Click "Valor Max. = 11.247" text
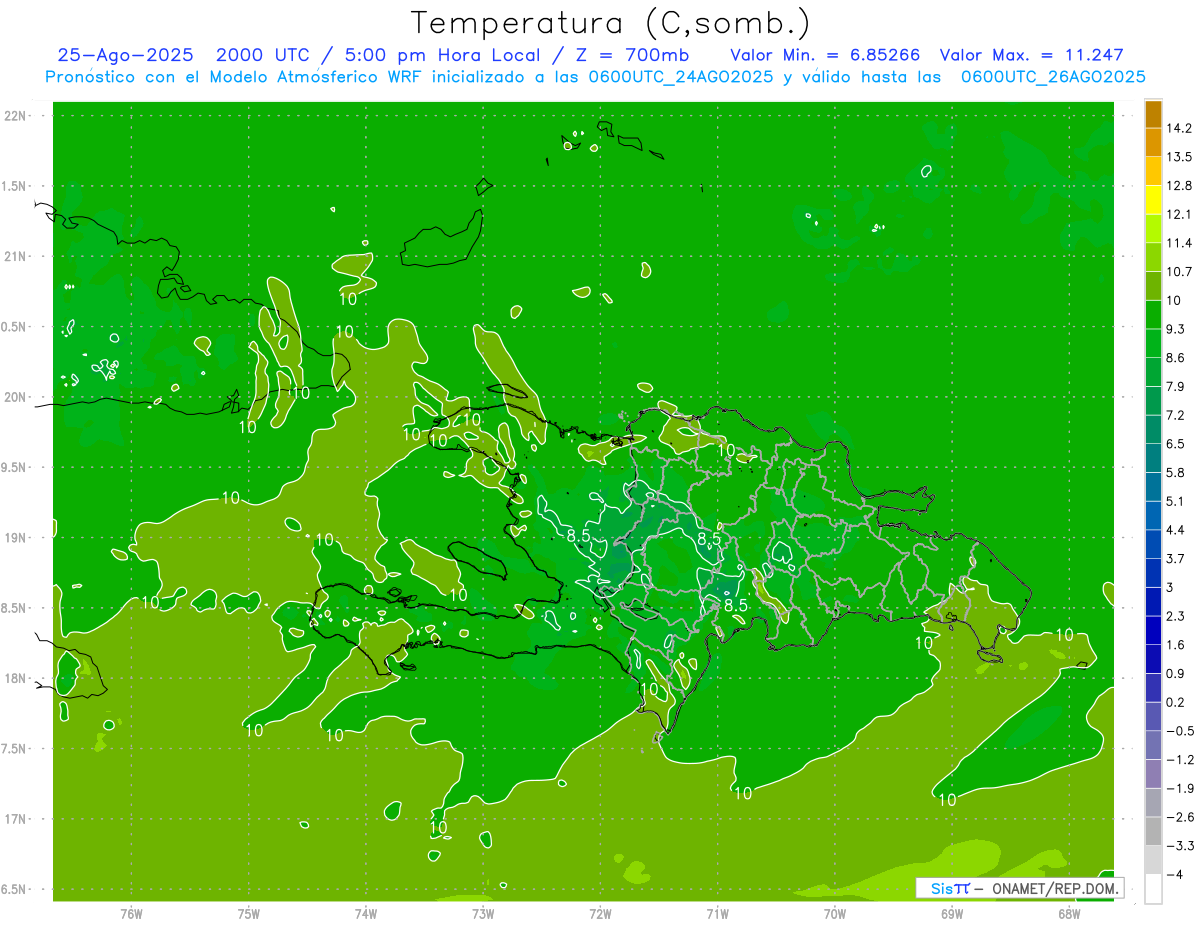 coord(1031,56)
